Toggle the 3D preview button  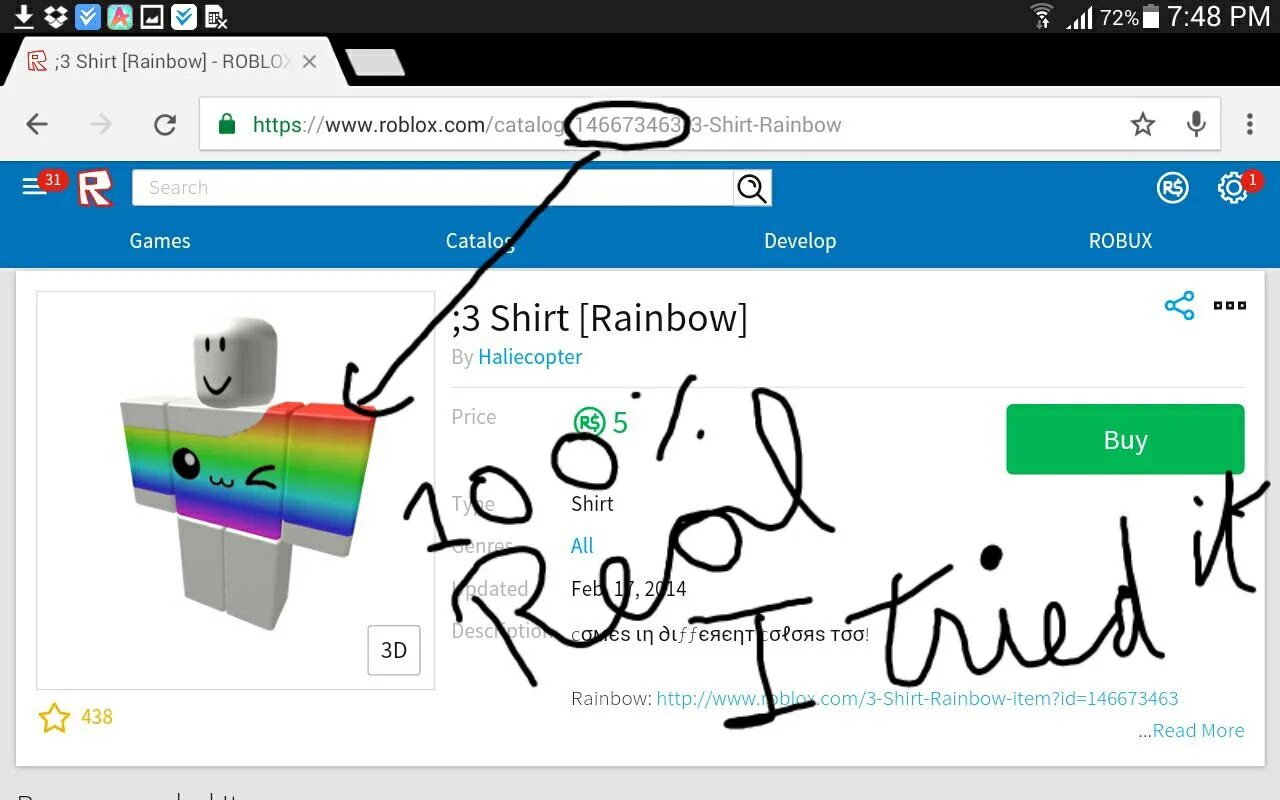[394, 650]
